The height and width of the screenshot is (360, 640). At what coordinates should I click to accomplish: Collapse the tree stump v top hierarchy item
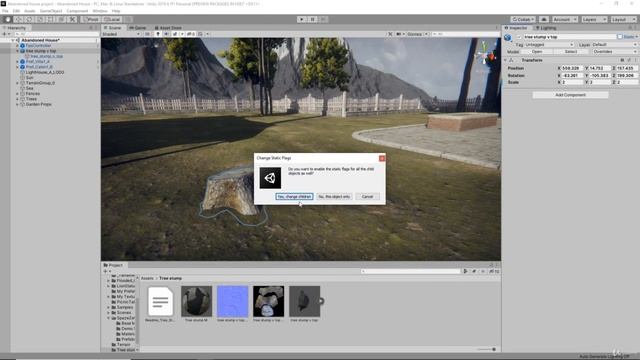pyautogui.click(x=18, y=51)
